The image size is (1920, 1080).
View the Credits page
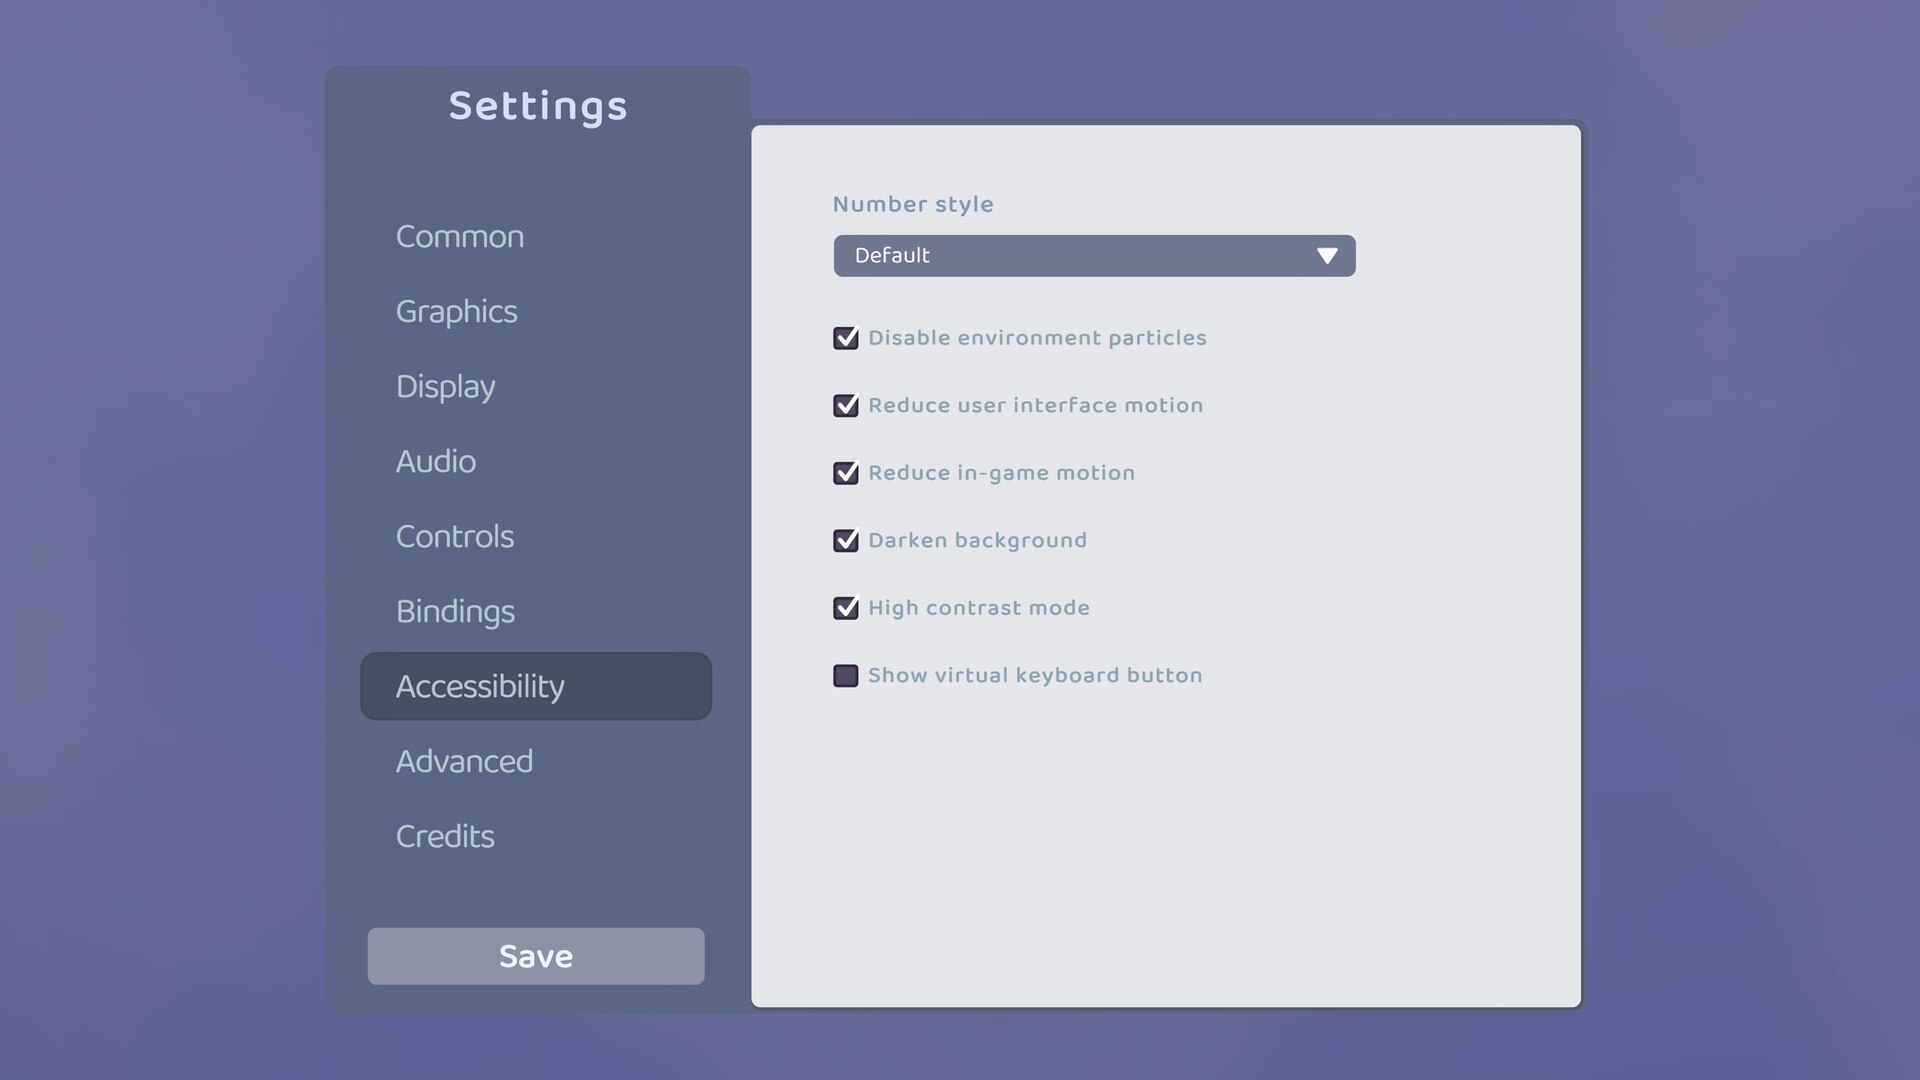[x=445, y=837]
